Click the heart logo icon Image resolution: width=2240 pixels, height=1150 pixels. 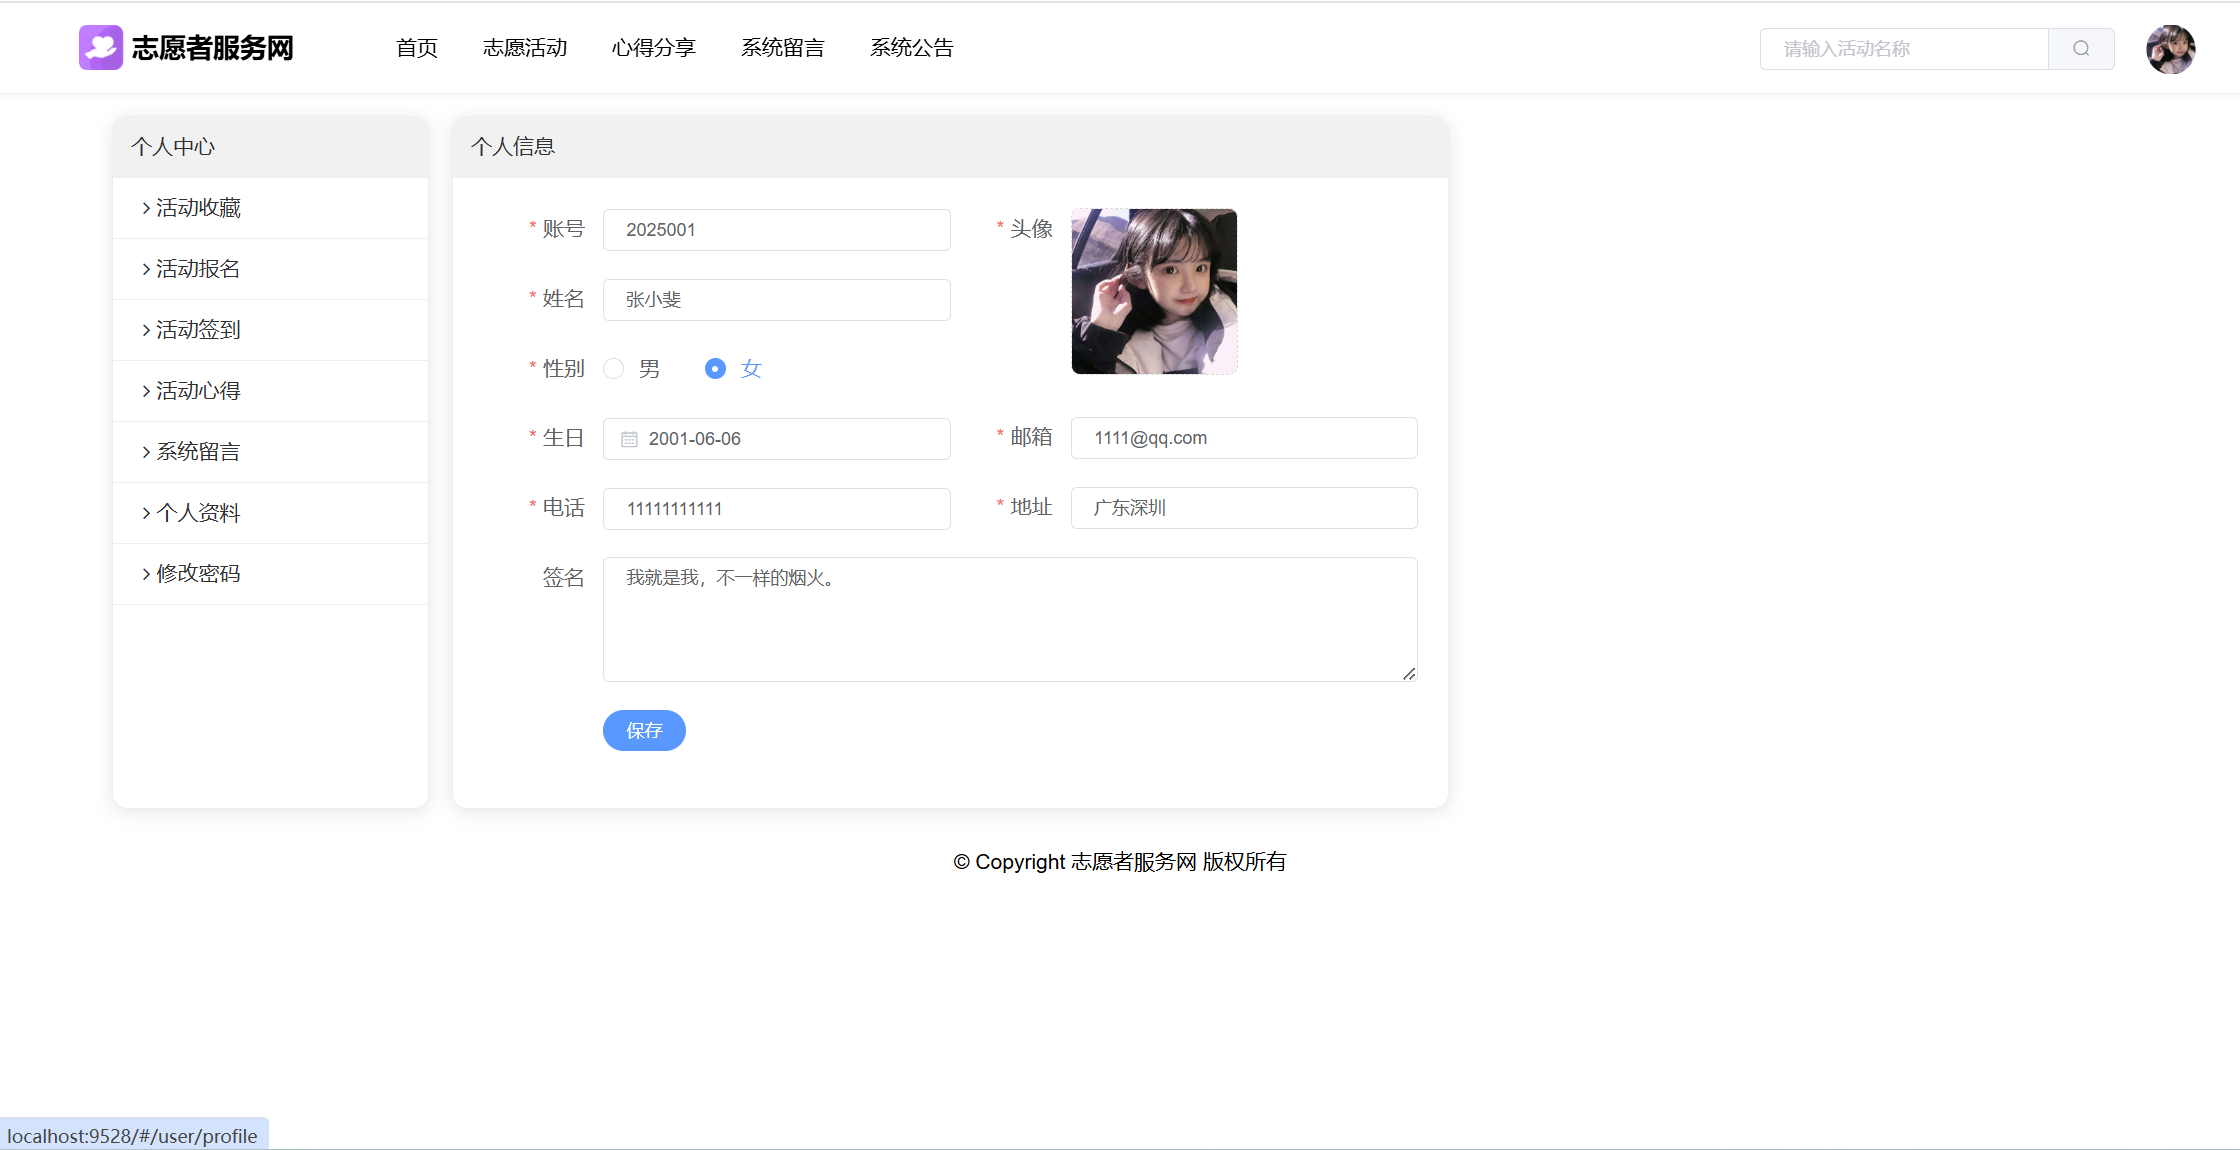click(x=101, y=48)
